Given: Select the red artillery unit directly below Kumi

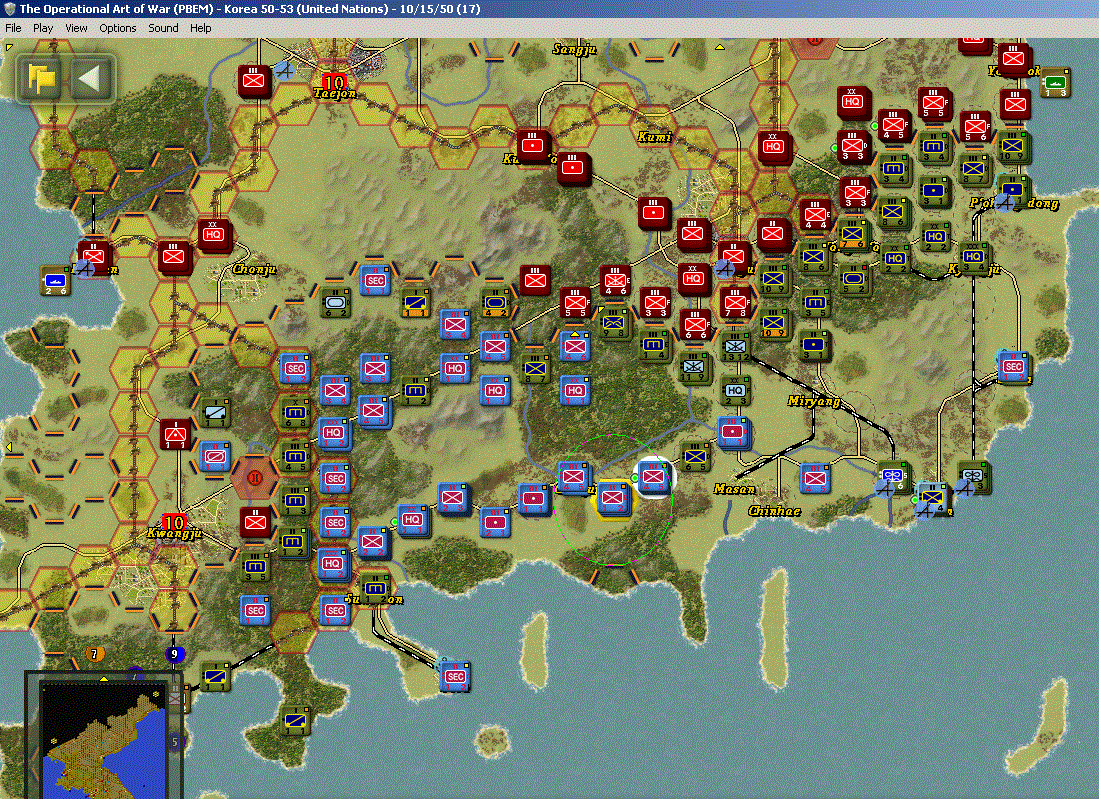Looking at the screenshot, I should point(654,213).
